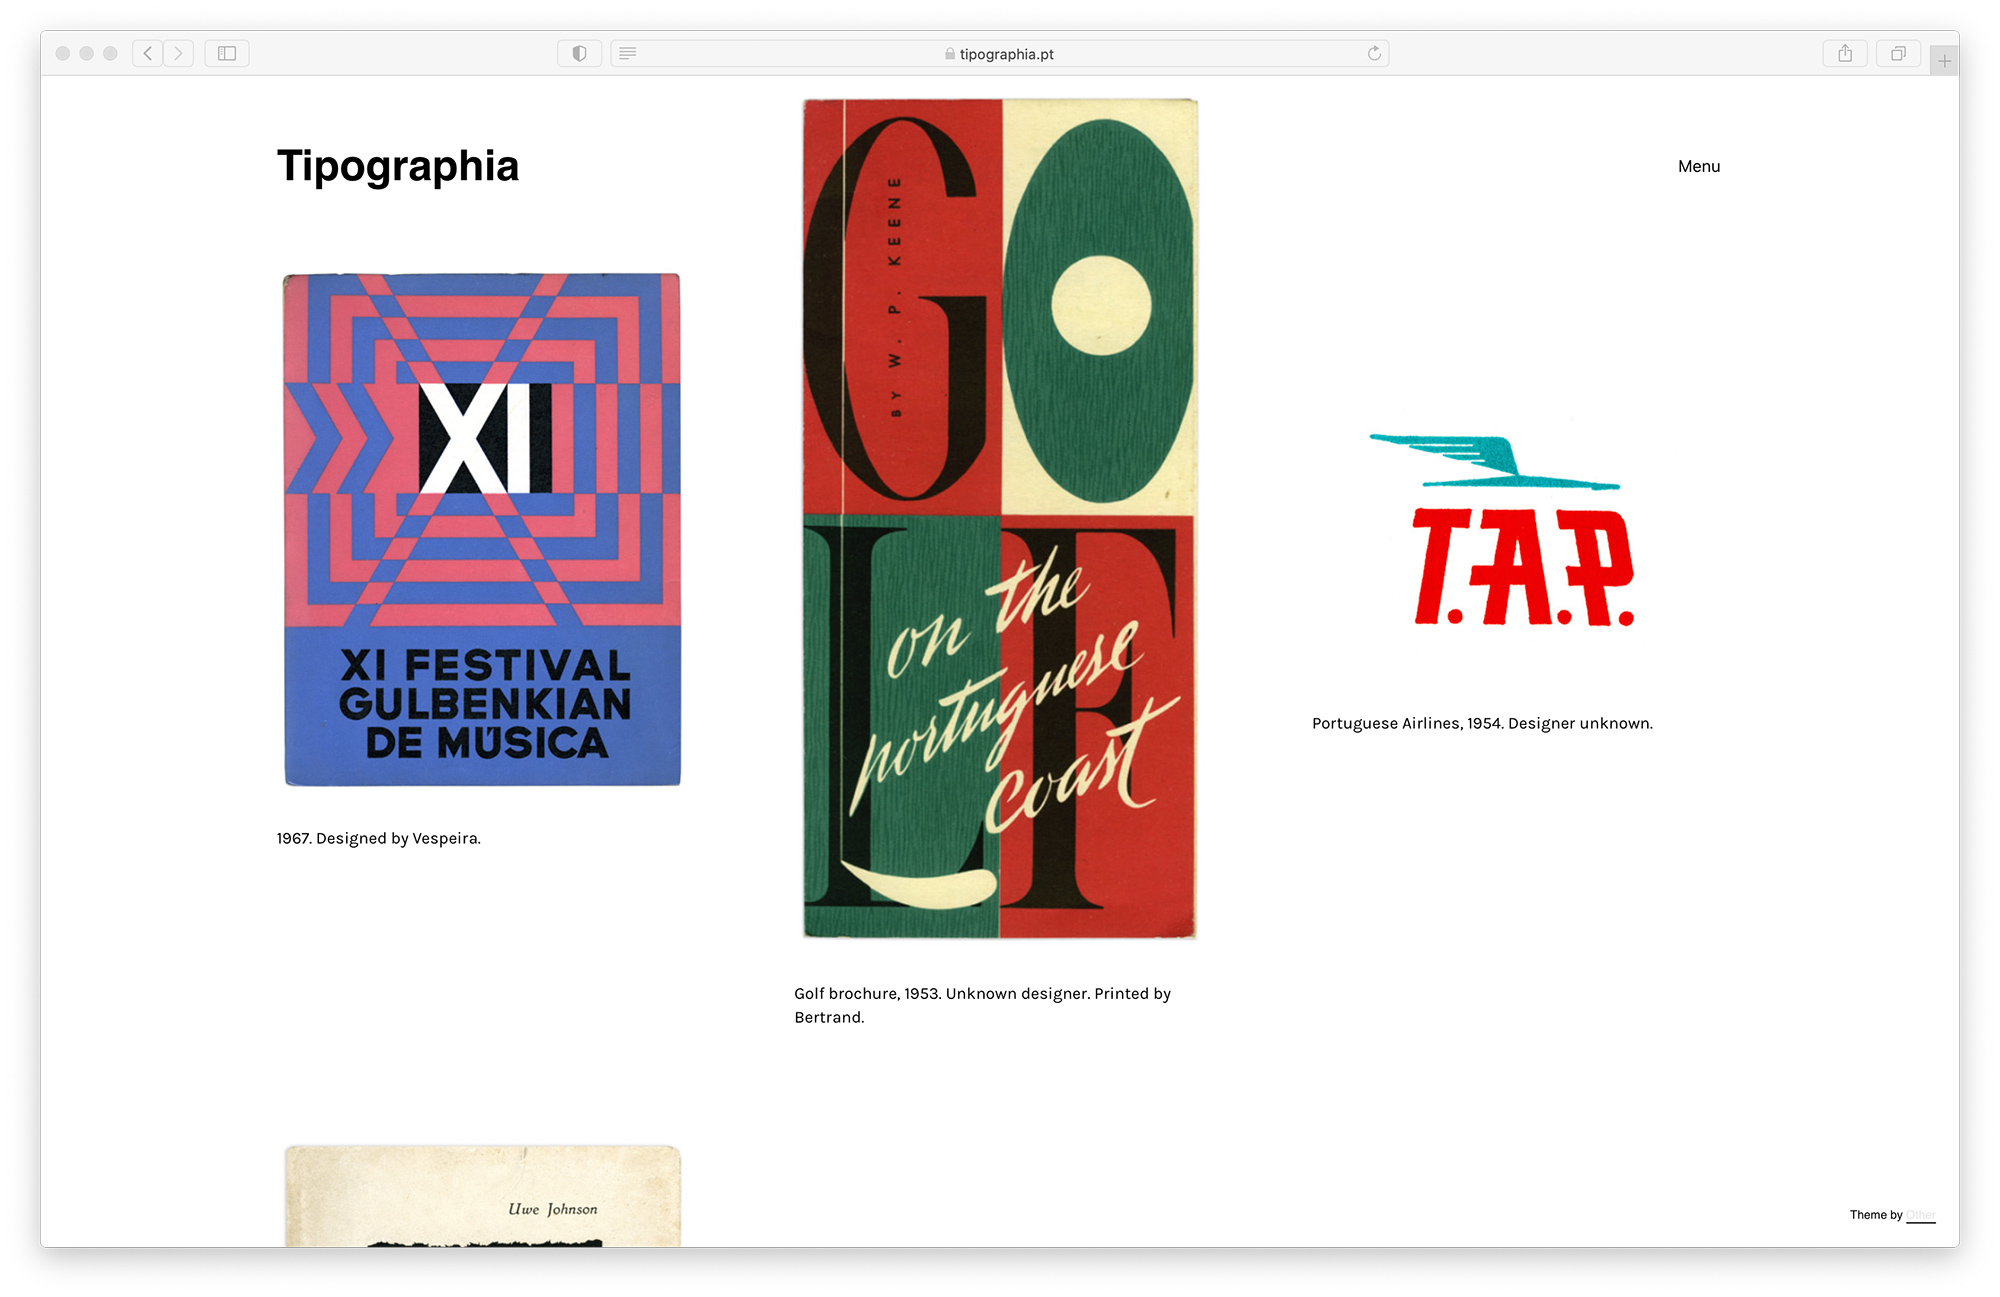Reload the tipographia.pt page
The width and height of the screenshot is (2000, 1297).
[x=1374, y=53]
